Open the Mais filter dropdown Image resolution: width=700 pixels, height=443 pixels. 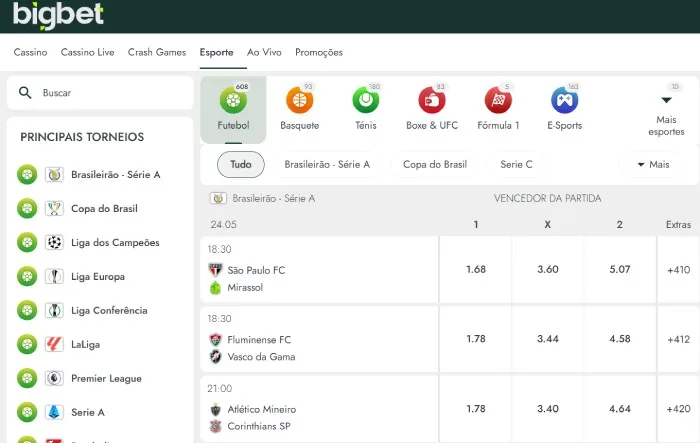653,164
